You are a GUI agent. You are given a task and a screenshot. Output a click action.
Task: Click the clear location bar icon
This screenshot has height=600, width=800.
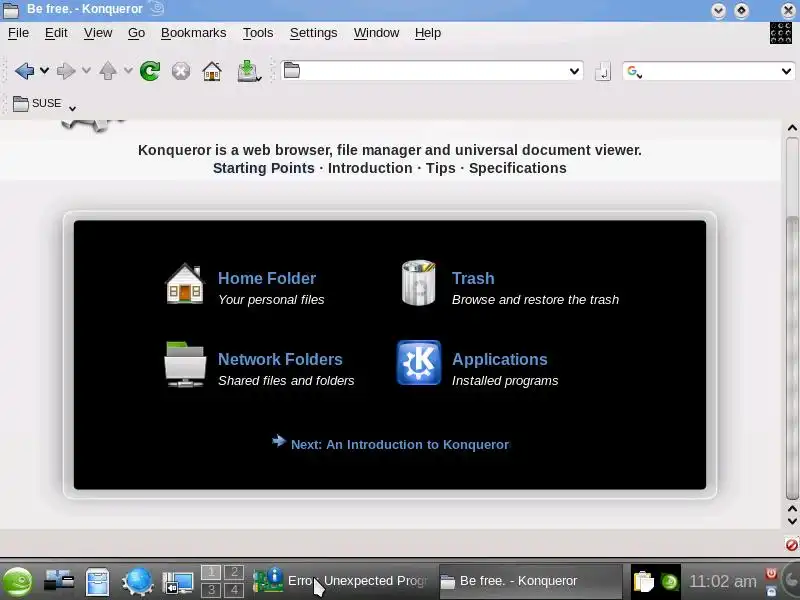[603, 71]
